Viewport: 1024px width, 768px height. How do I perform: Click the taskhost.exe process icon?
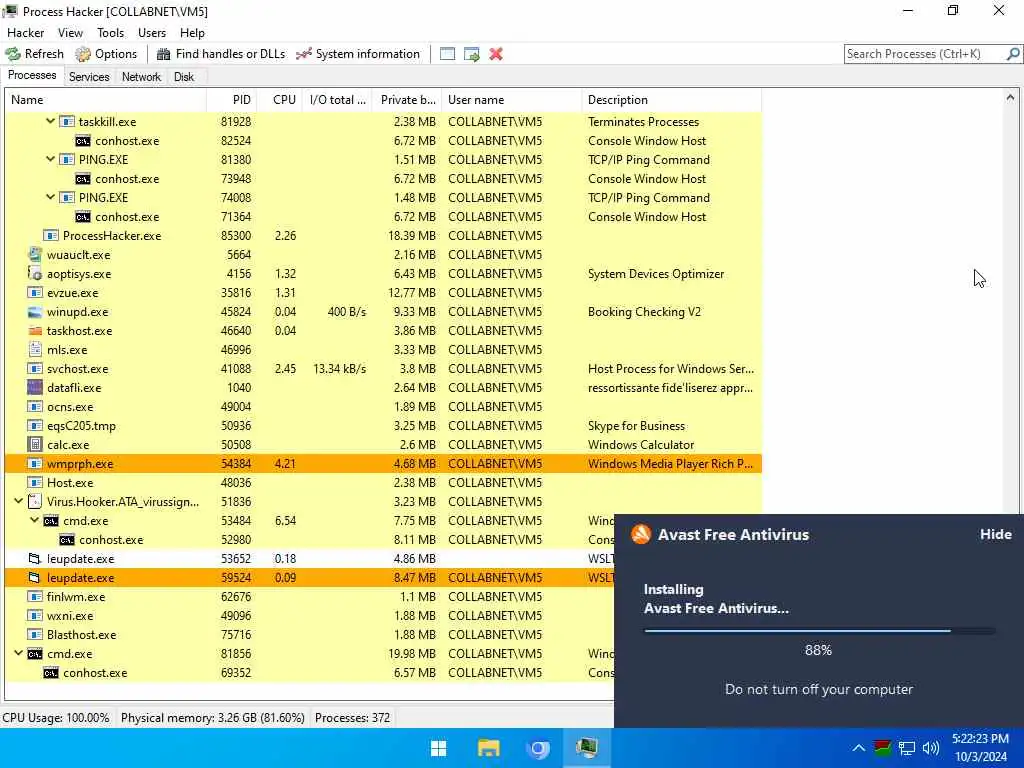click(35, 330)
